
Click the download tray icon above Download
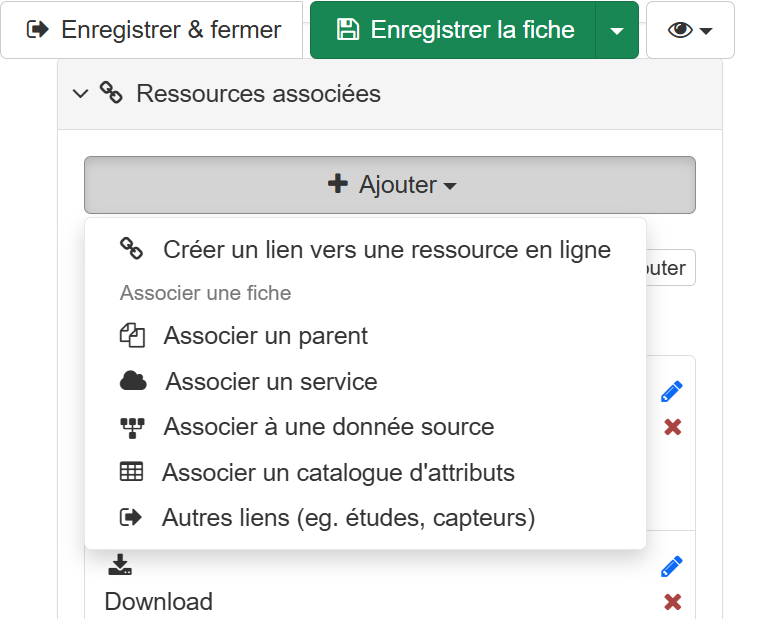119,566
